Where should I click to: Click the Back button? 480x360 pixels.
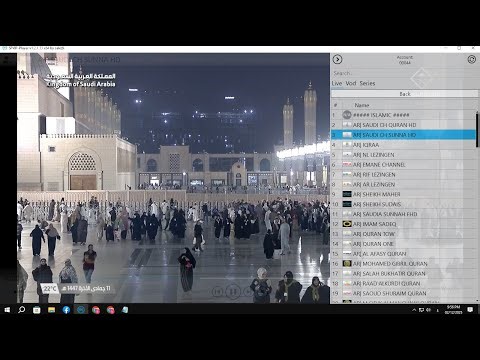point(405,94)
